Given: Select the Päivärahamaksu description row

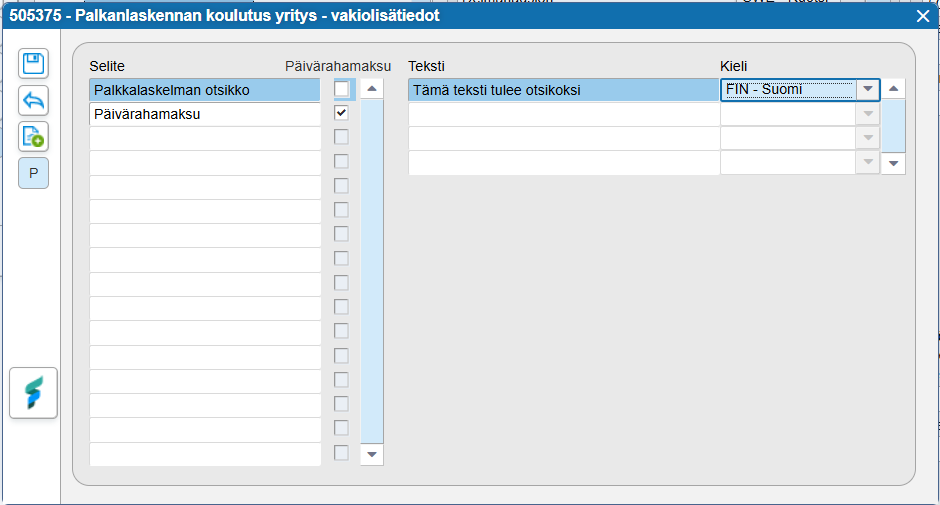Looking at the screenshot, I should pyautogui.click(x=205, y=114).
